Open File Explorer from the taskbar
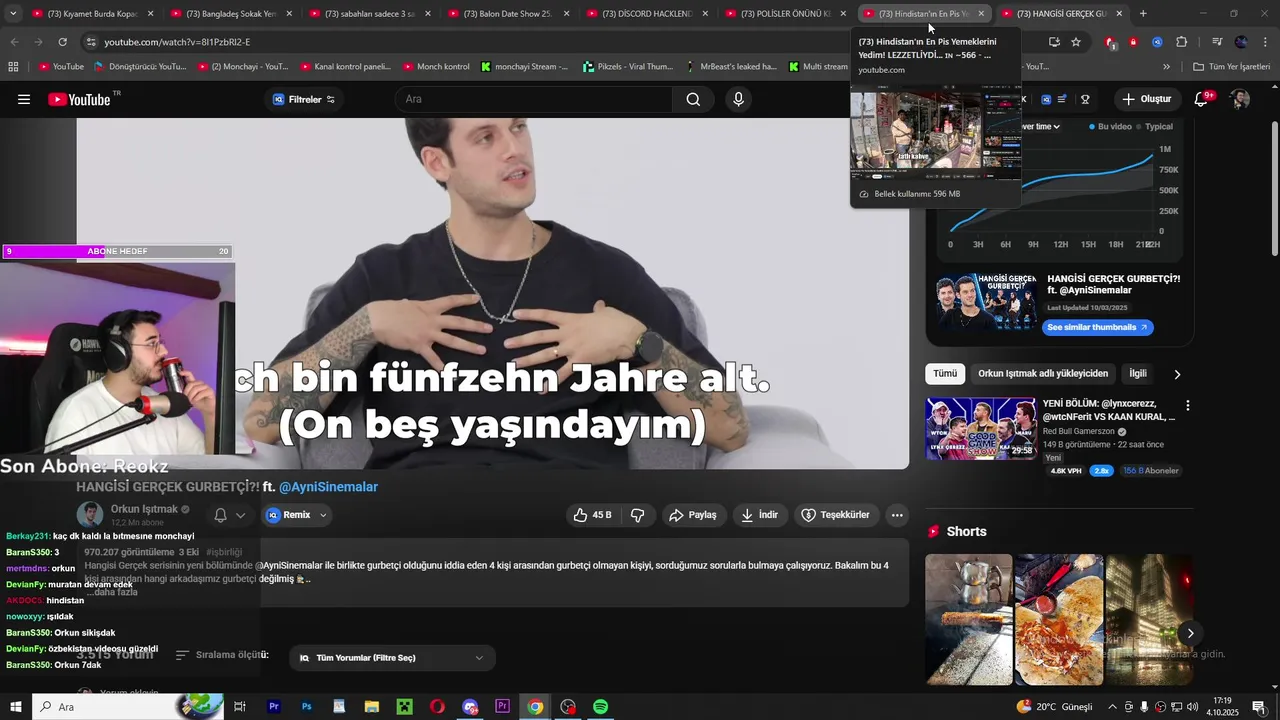 tap(372, 707)
